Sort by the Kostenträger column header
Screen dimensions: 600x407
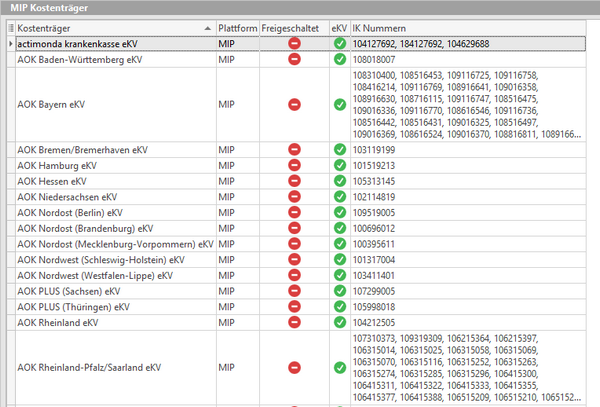click(100, 28)
